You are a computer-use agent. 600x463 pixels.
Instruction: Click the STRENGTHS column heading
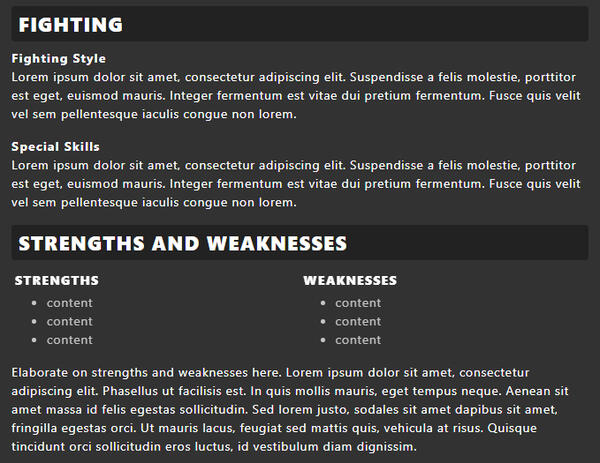(57, 280)
